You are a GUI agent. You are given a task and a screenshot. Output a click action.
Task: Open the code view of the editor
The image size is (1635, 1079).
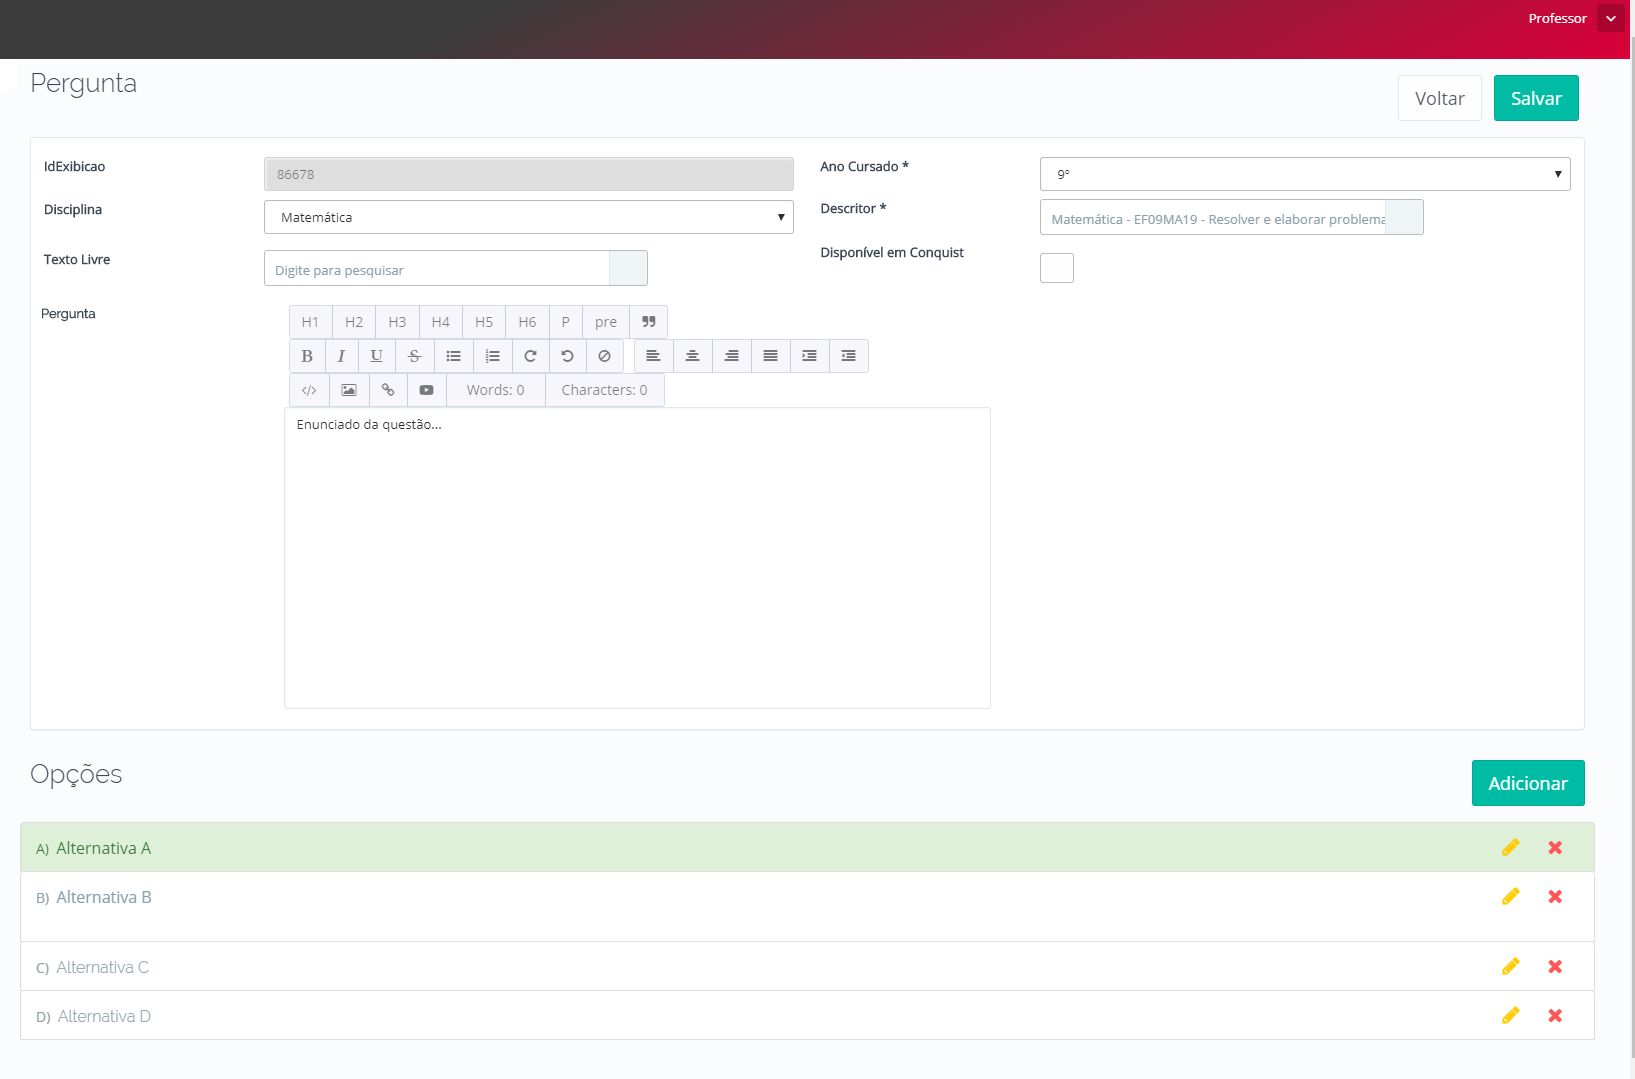pyautogui.click(x=309, y=390)
